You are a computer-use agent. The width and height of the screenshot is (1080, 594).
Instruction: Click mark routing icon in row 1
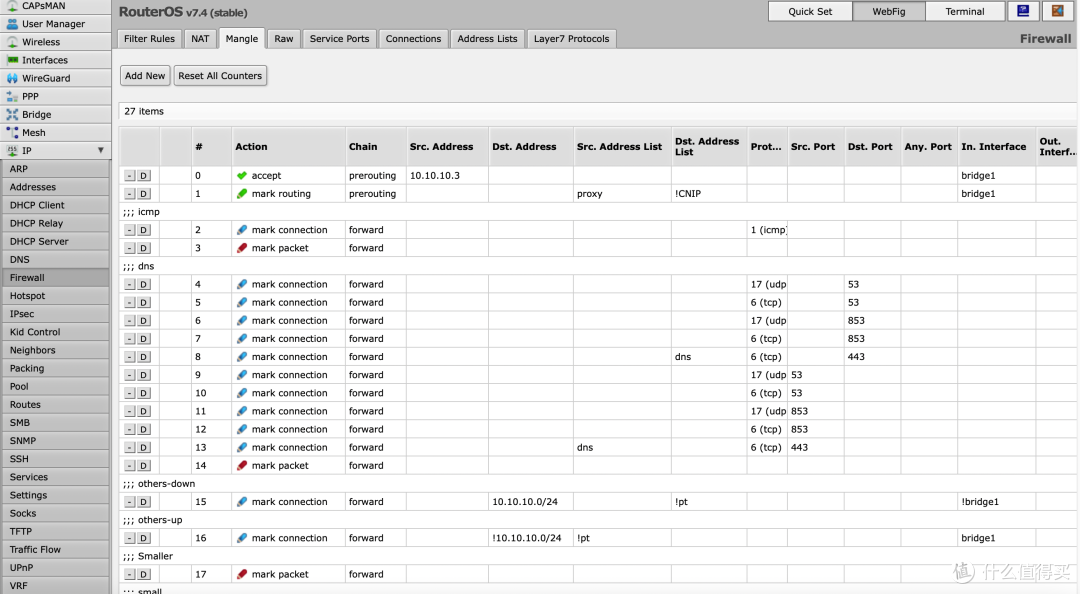(242, 194)
